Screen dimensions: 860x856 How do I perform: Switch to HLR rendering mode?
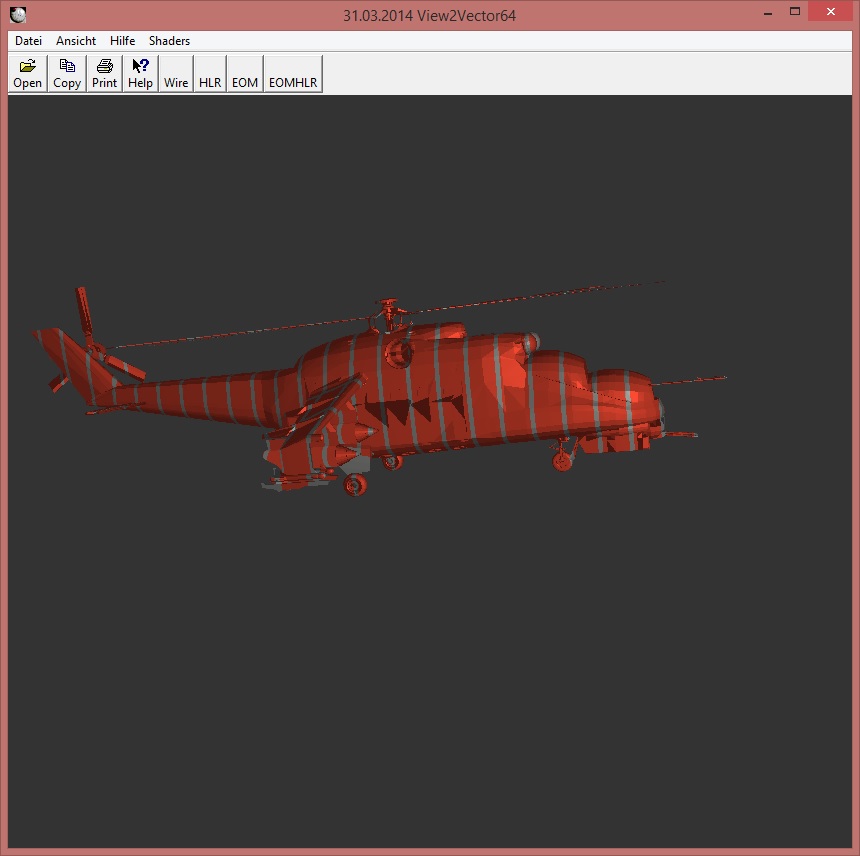click(x=210, y=73)
